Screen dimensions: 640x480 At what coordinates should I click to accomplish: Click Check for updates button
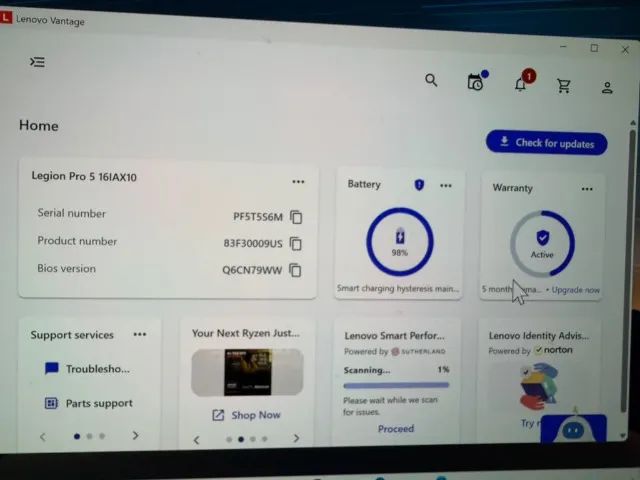(547, 143)
